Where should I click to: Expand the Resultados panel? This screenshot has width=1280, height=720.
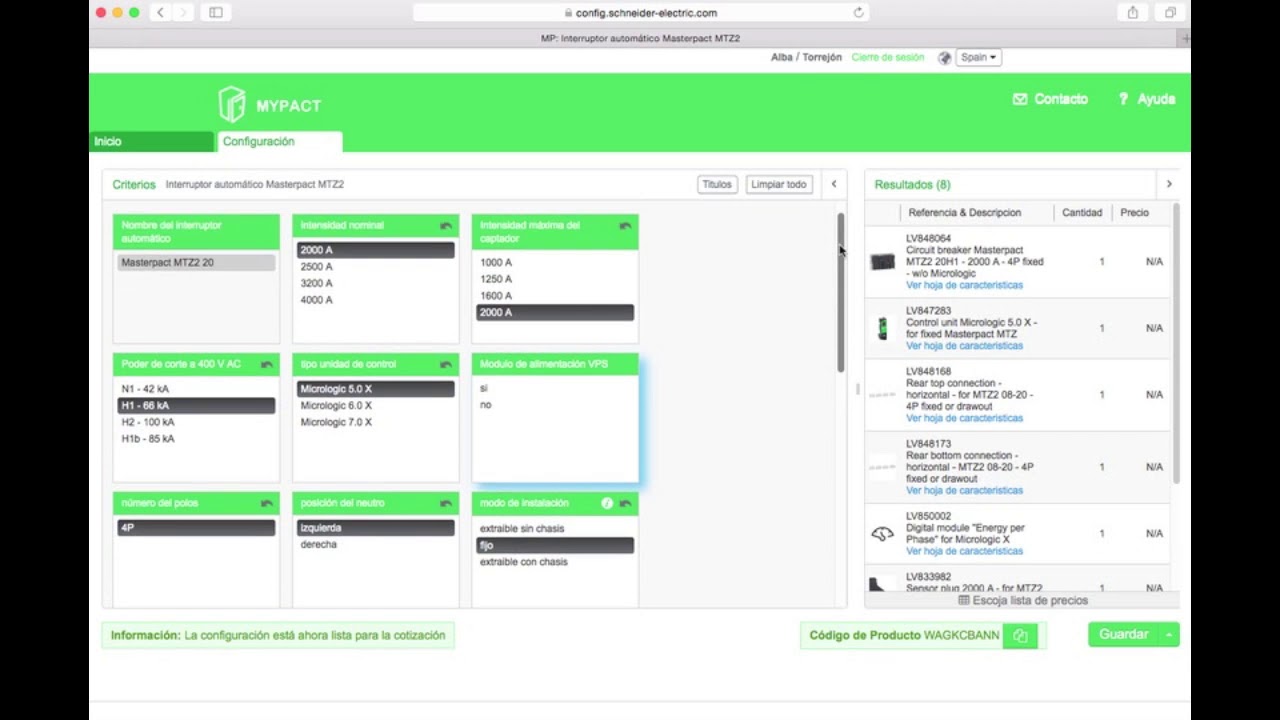(x=1169, y=184)
